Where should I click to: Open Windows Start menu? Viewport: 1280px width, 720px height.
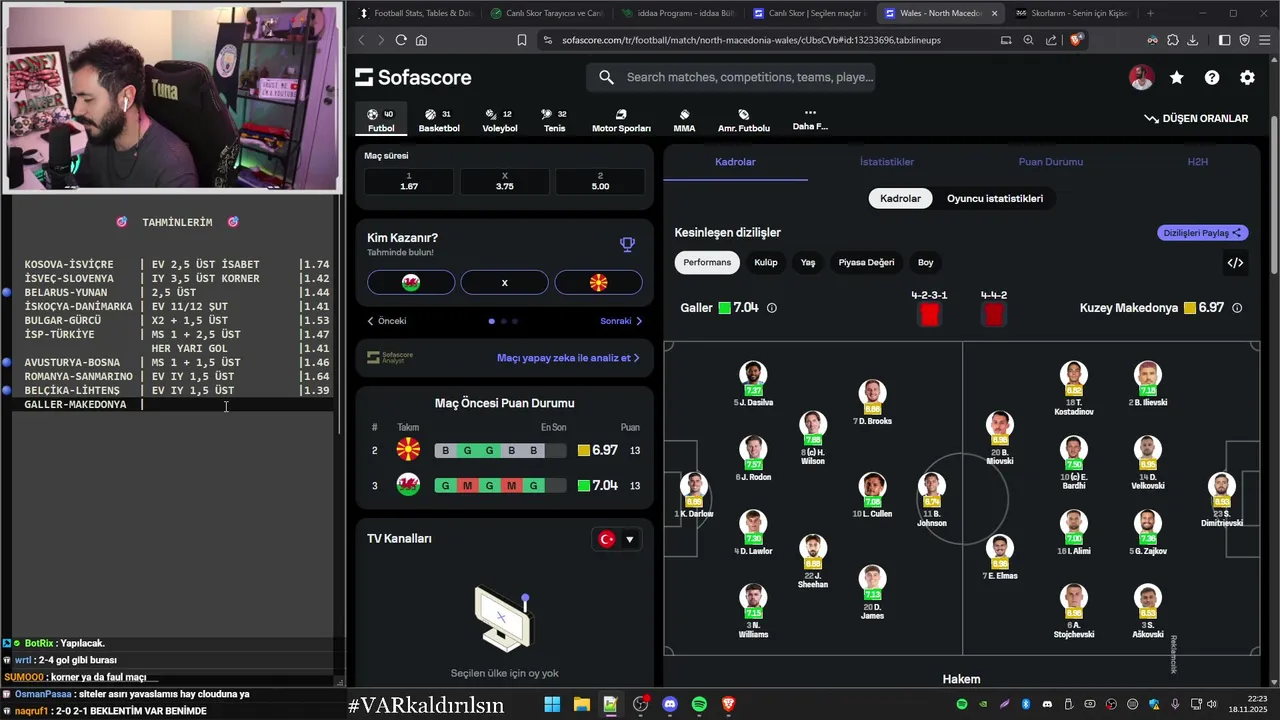[552, 705]
